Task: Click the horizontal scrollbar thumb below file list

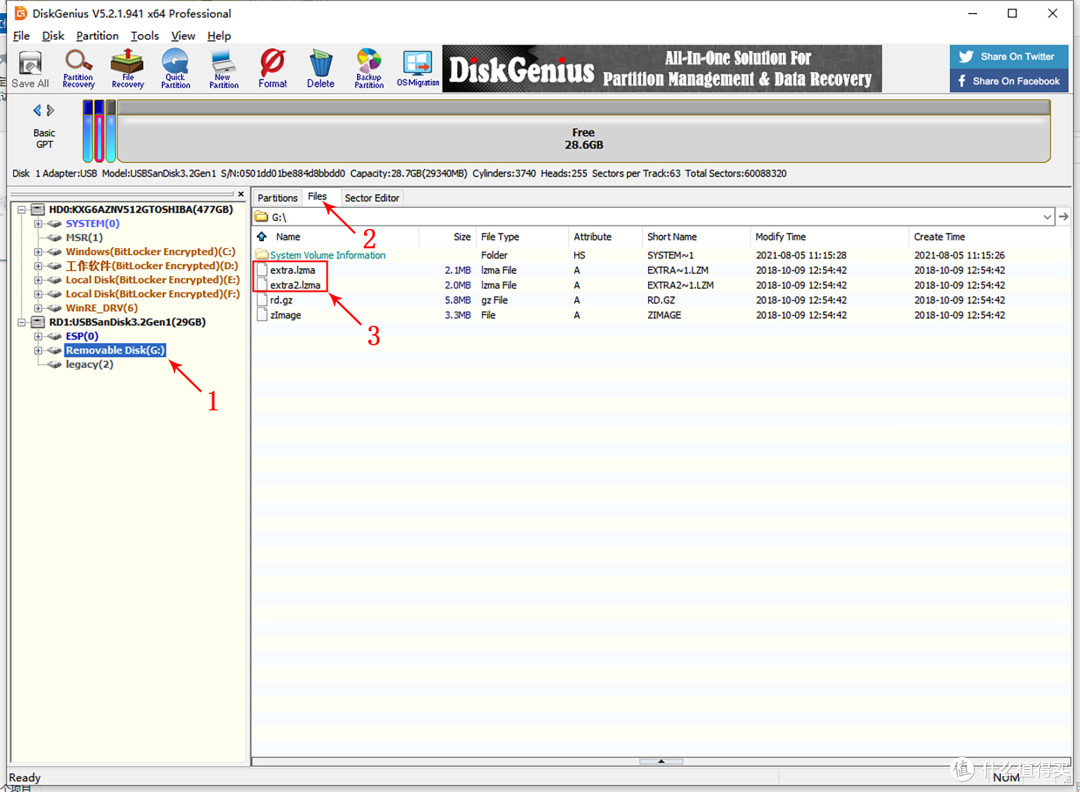Action: click(661, 762)
